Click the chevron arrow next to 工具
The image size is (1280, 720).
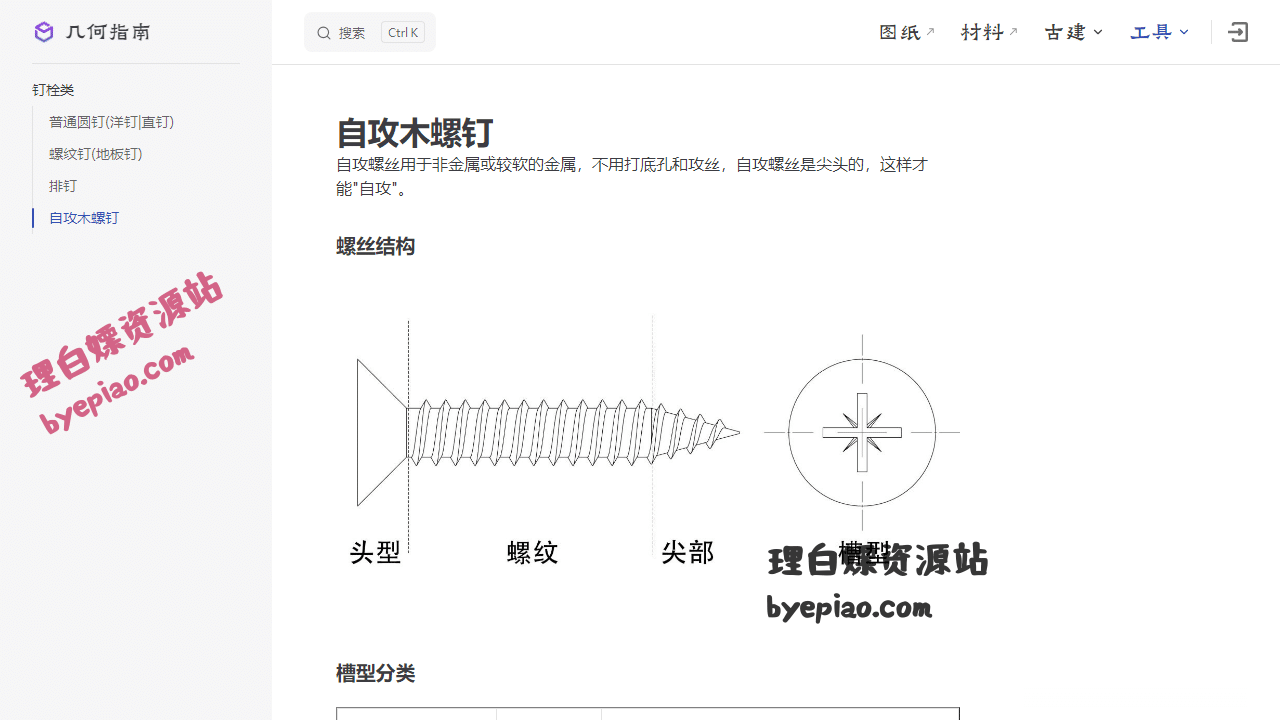click(x=1185, y=32)
